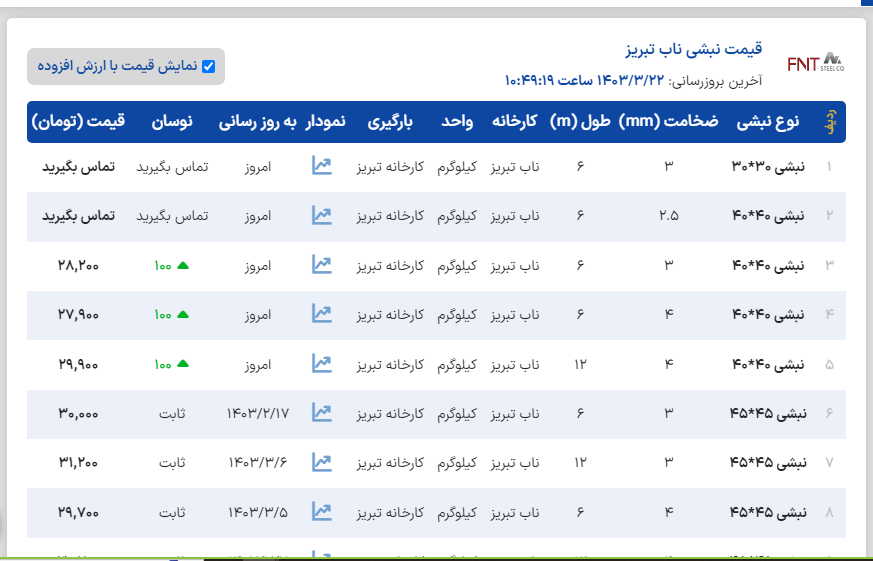The width and height of the screenshot is (873, 561).
Task: Click the FNT Steel Co logo
Action: click(x=814, y=63)
